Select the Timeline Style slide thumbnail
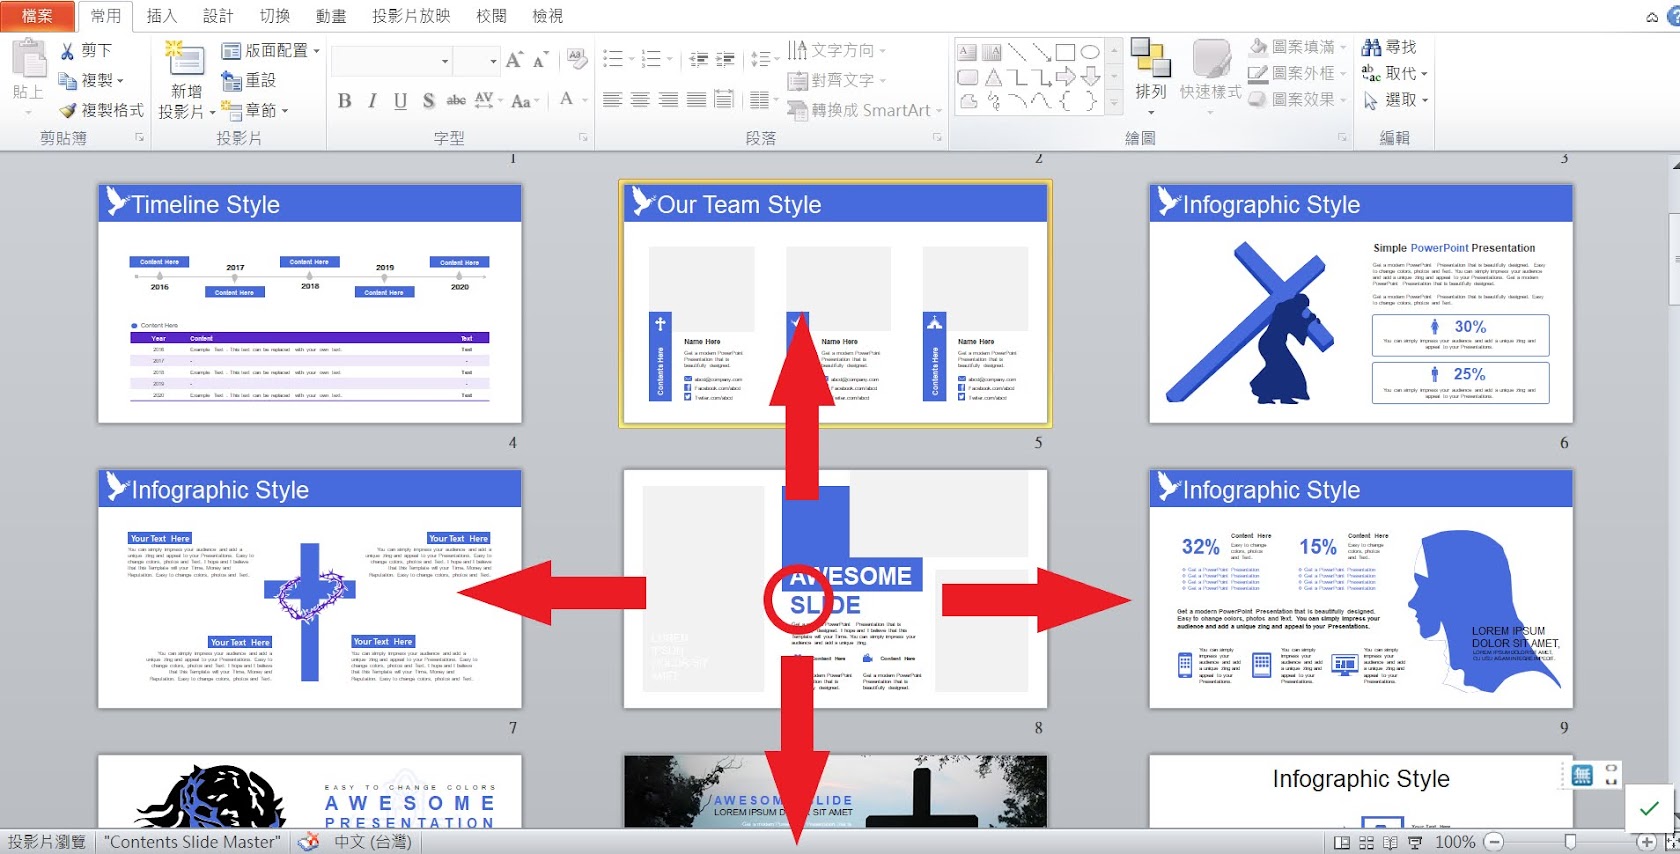 point(310,303)
